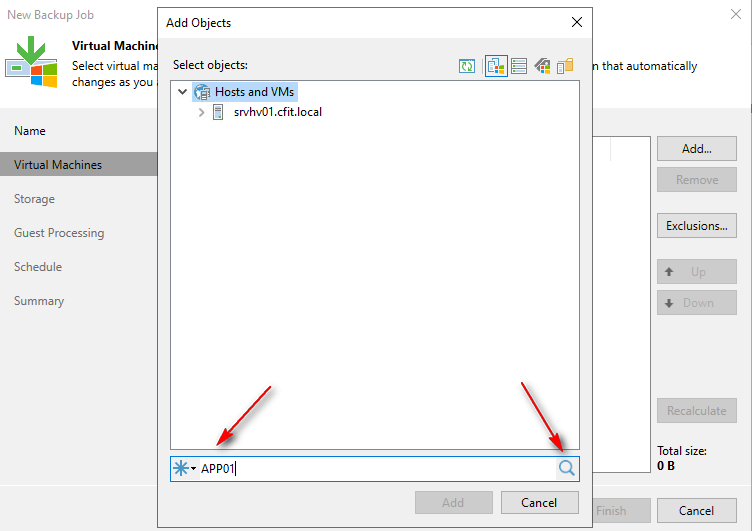The width and height of the screenshot is (752, 531).
Task: Switch to the VM tags view icon
Action: coord(542,66)
